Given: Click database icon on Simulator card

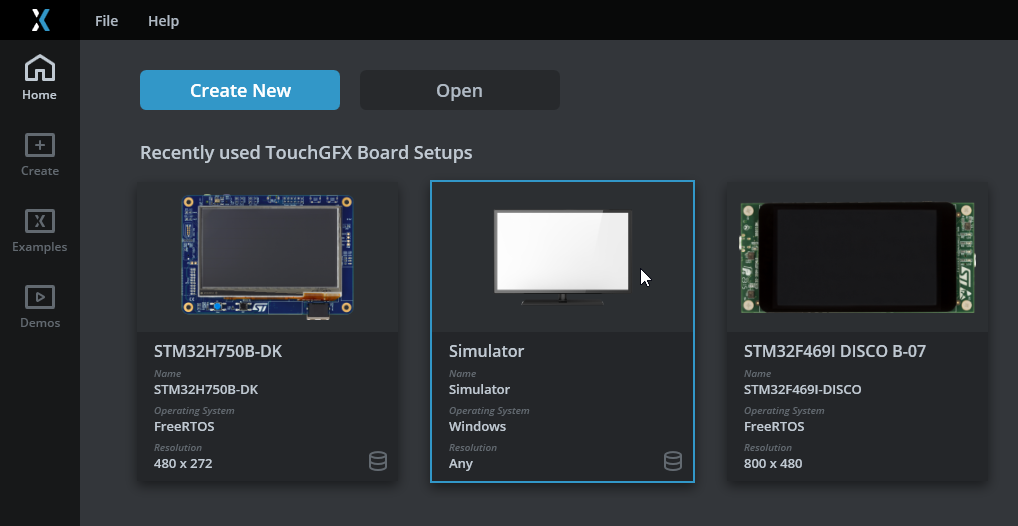Looking at the screenshot, I should (673, 461).
